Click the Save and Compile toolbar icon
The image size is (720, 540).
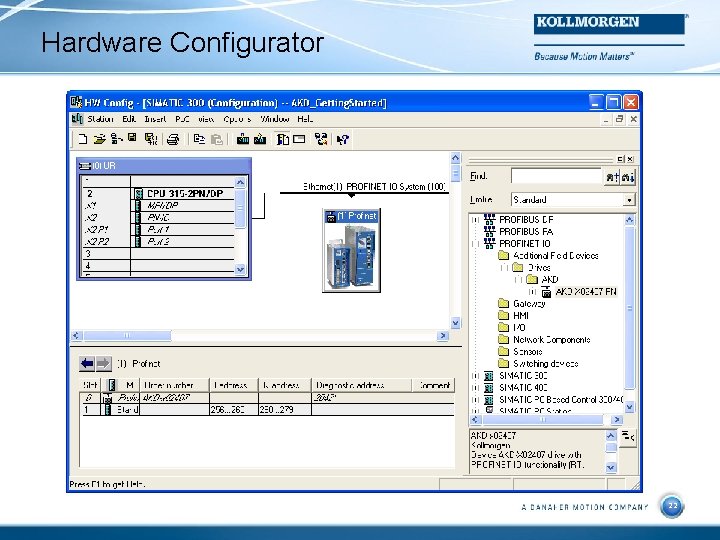(x=151, y=139)
